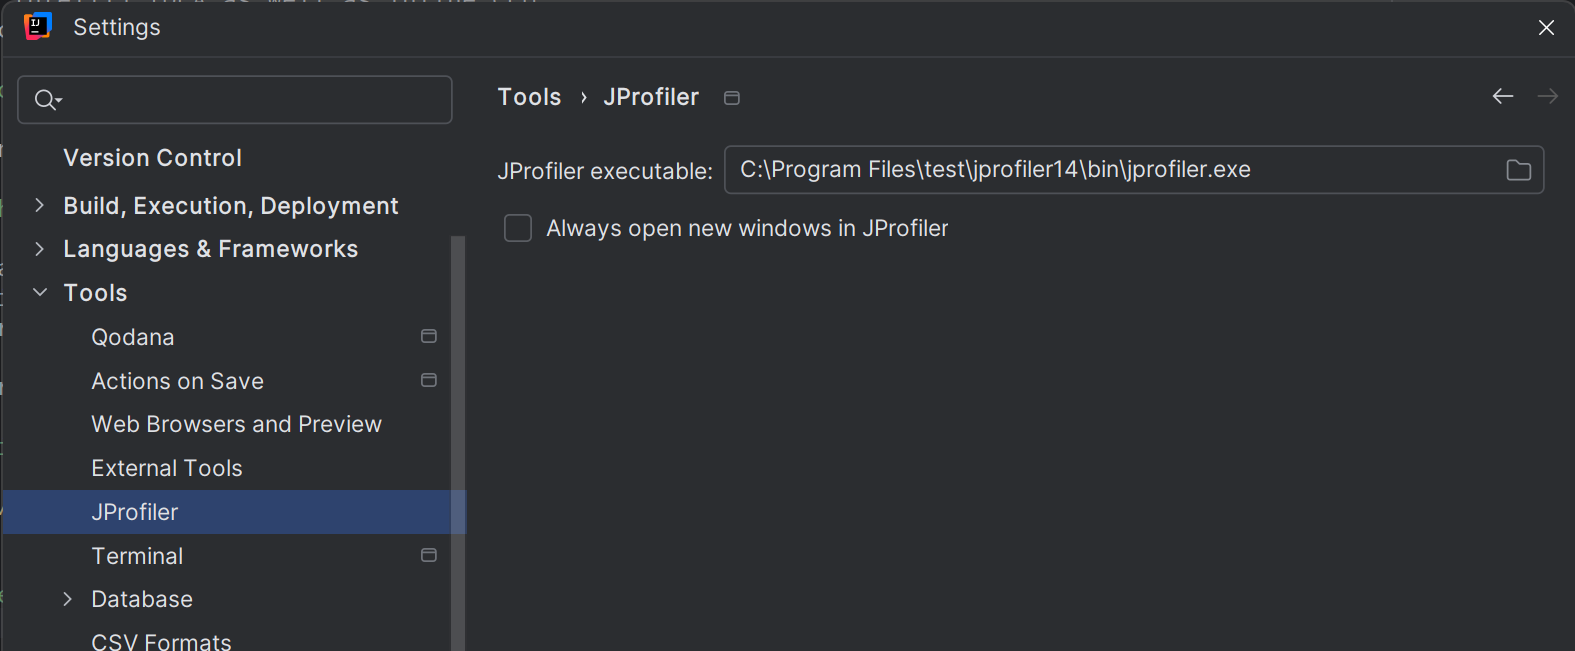Screen dimensions: 1575x651
Task: Open the External Tools settings page
Action: 167,468
